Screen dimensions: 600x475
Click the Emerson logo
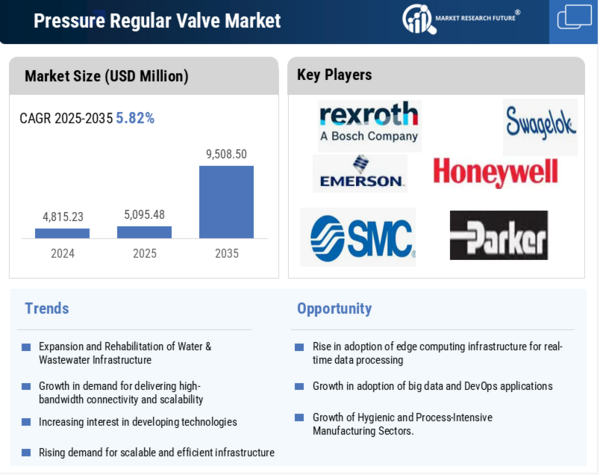tap(360, 173)
